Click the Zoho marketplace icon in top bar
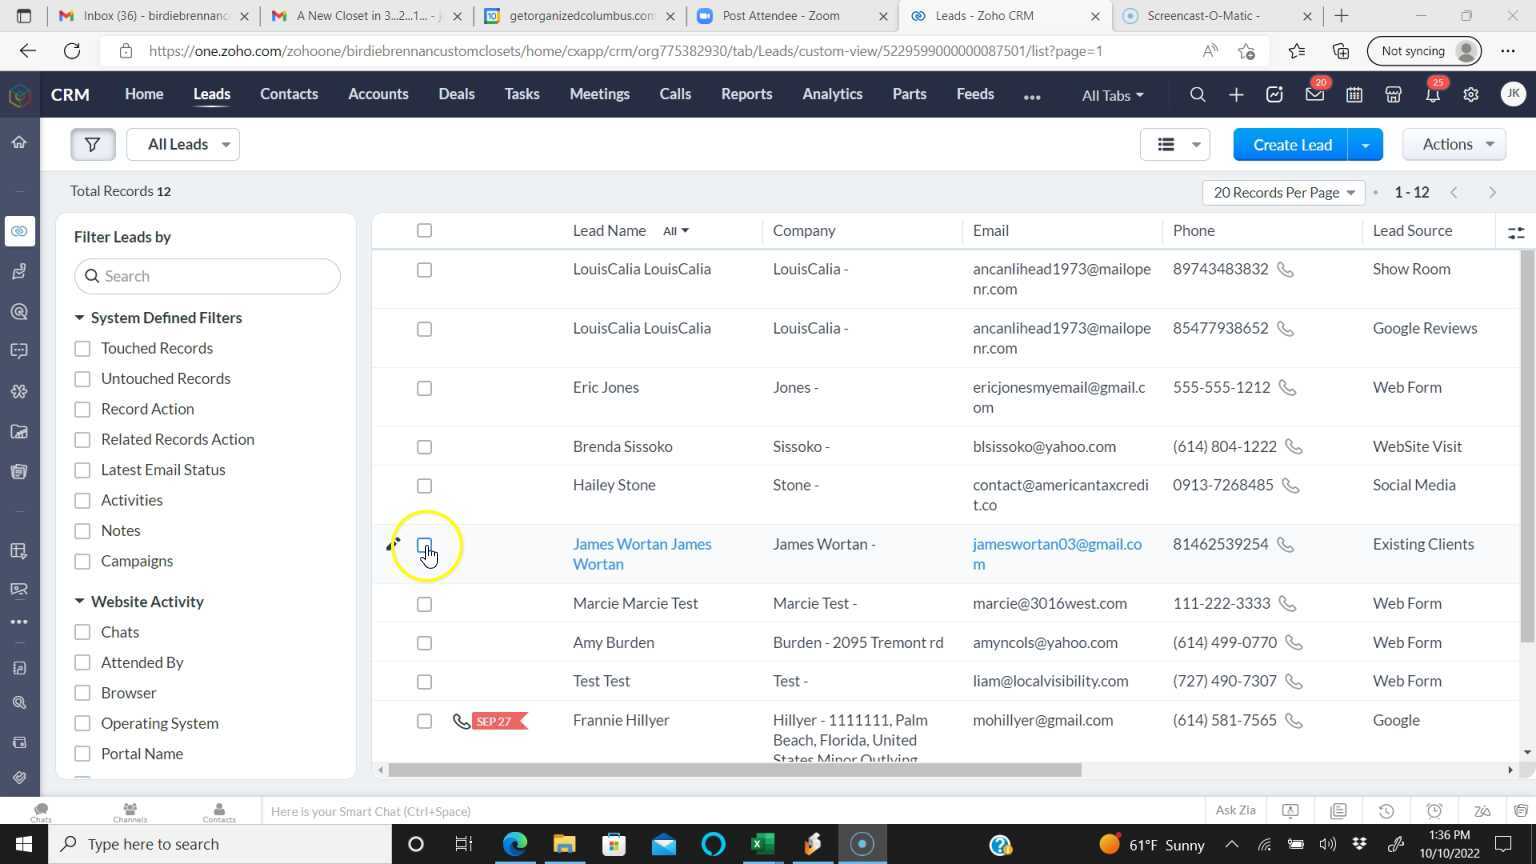Image resolution: width=1536 pixels, height=864 pixels. (x=1392, y=94)
